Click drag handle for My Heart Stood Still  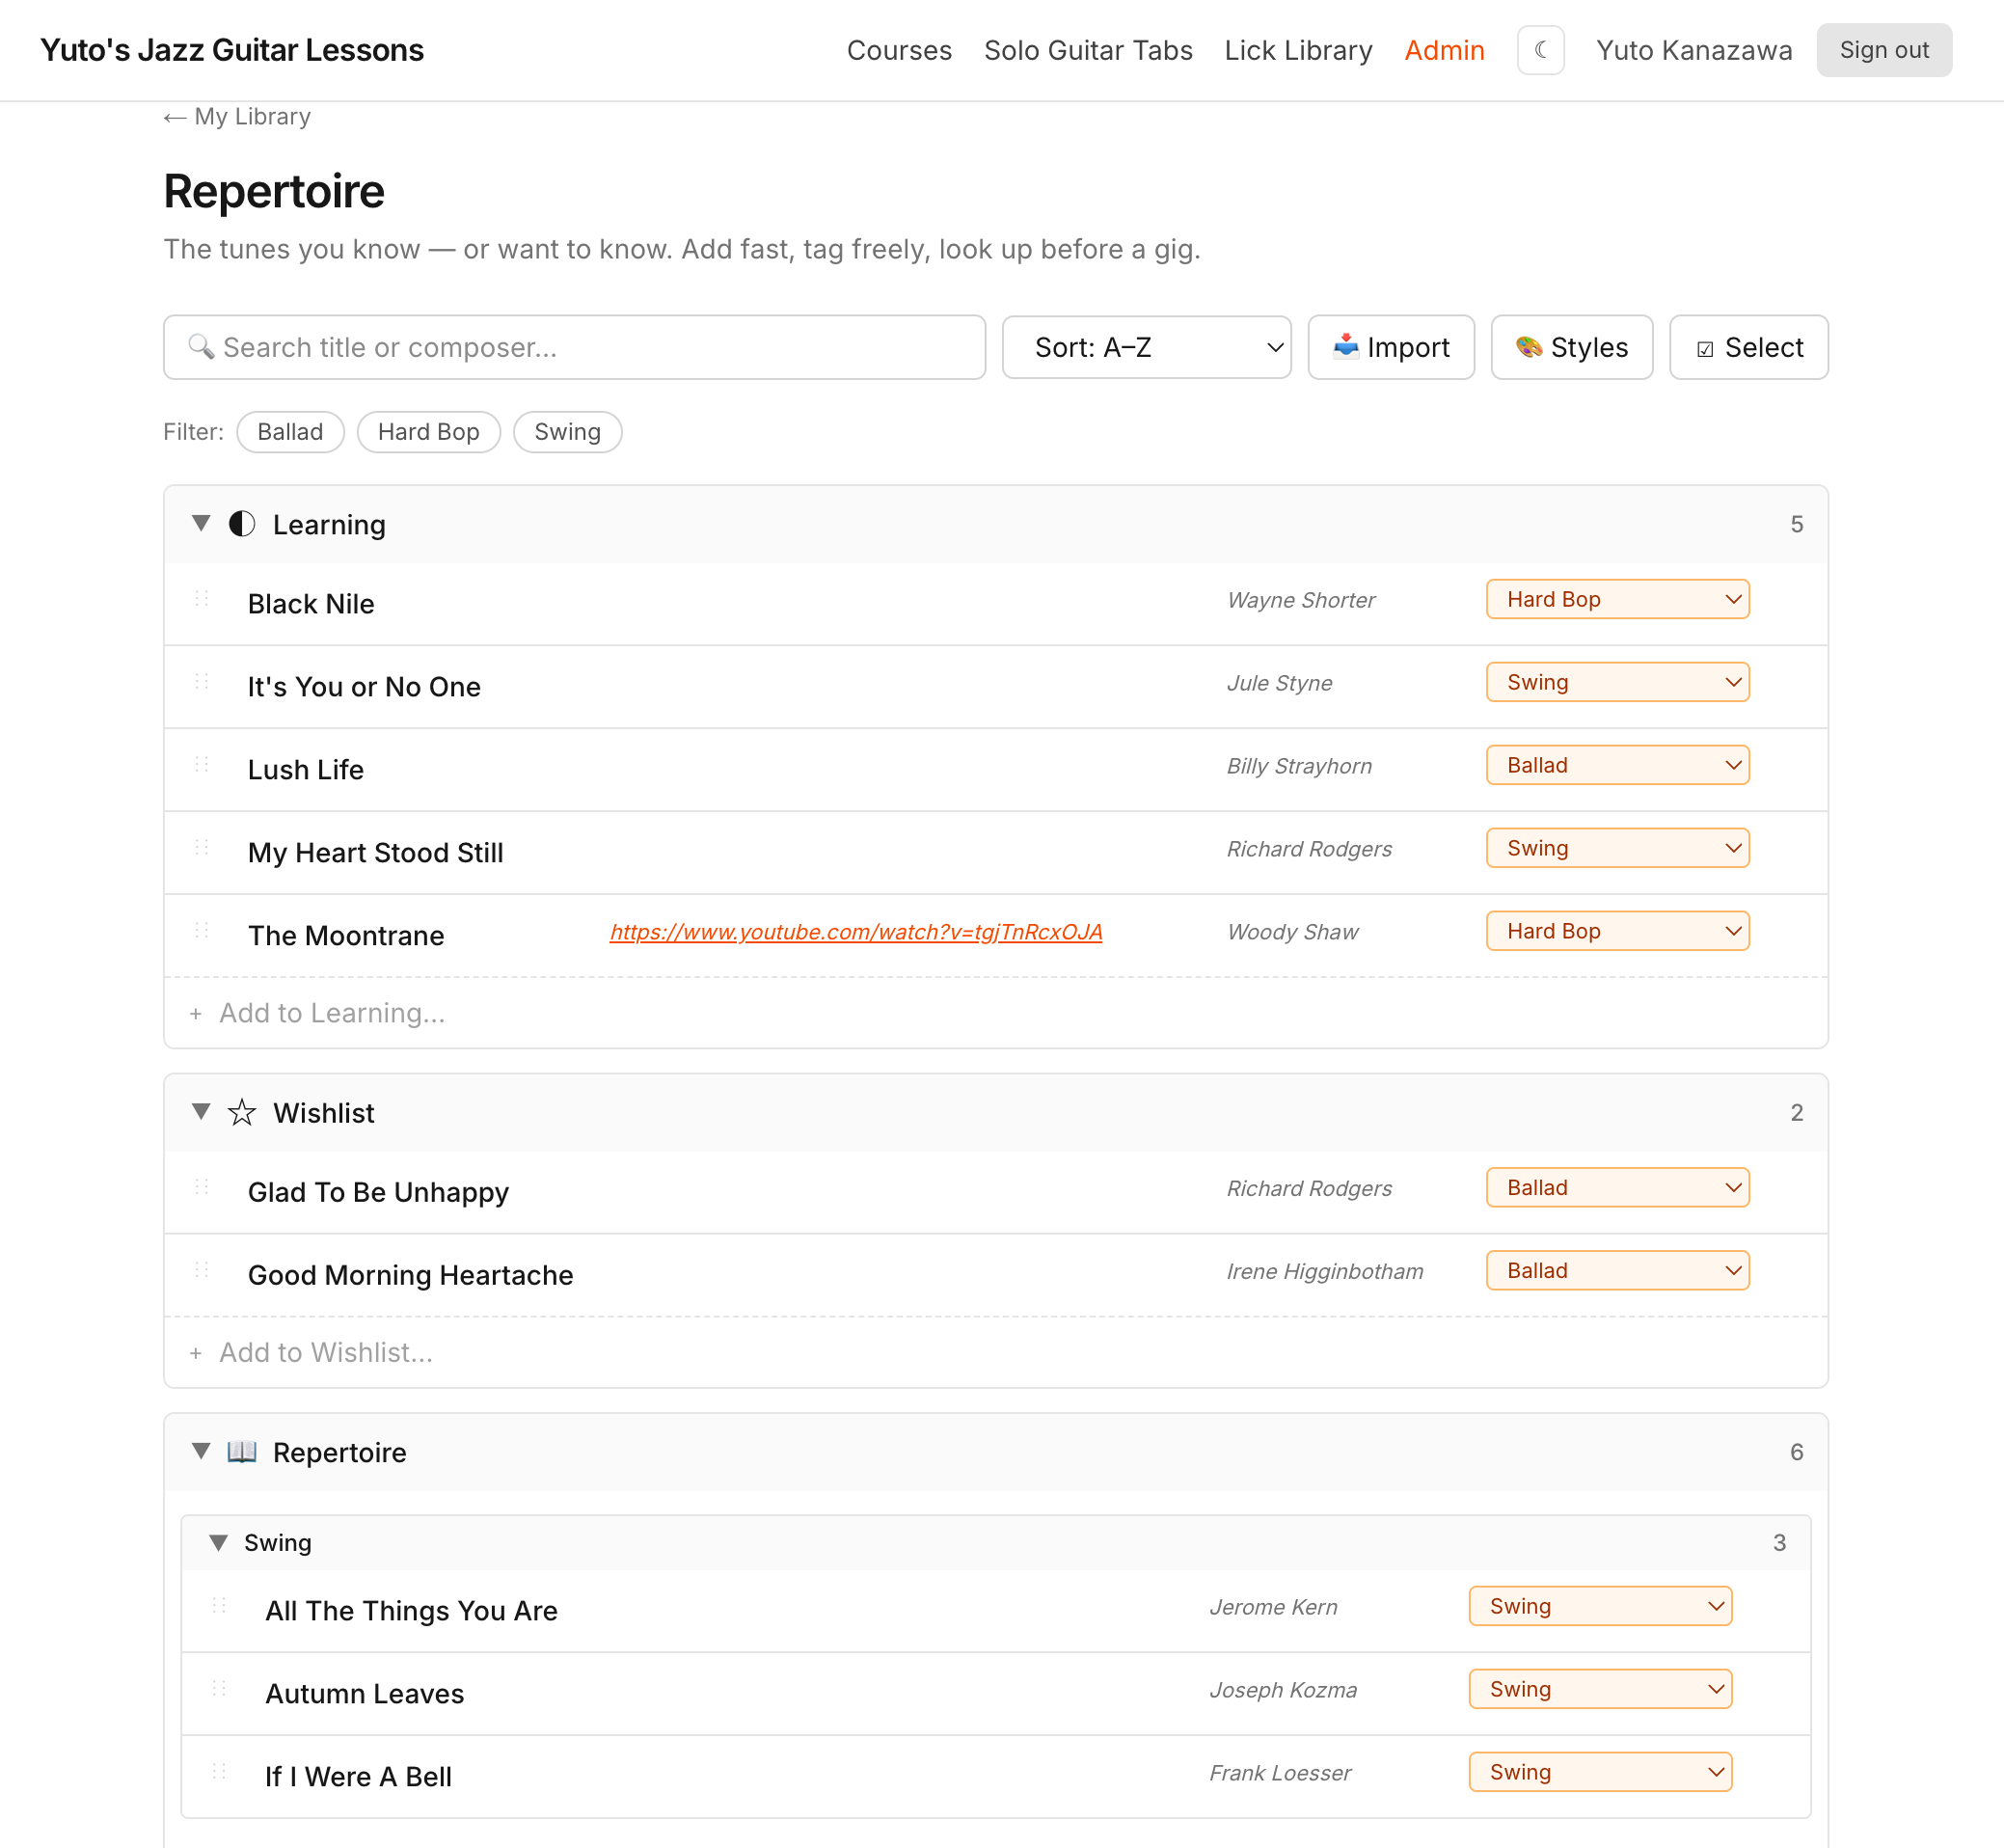click(x=202, y=848)
